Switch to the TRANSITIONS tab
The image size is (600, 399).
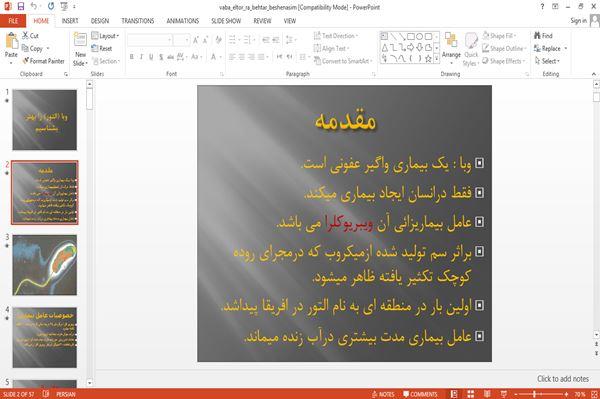pos(138,21)
